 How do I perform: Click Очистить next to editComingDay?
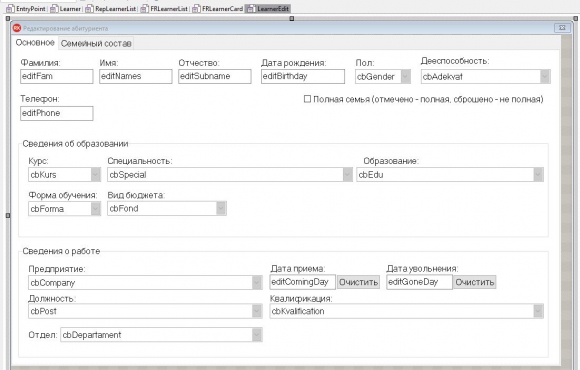point(358,282)
